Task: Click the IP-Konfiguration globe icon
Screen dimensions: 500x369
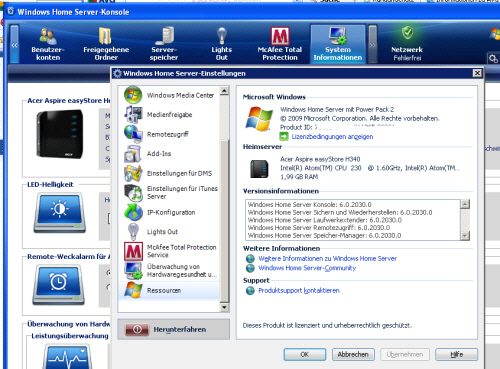Action: tap(133, 212)
